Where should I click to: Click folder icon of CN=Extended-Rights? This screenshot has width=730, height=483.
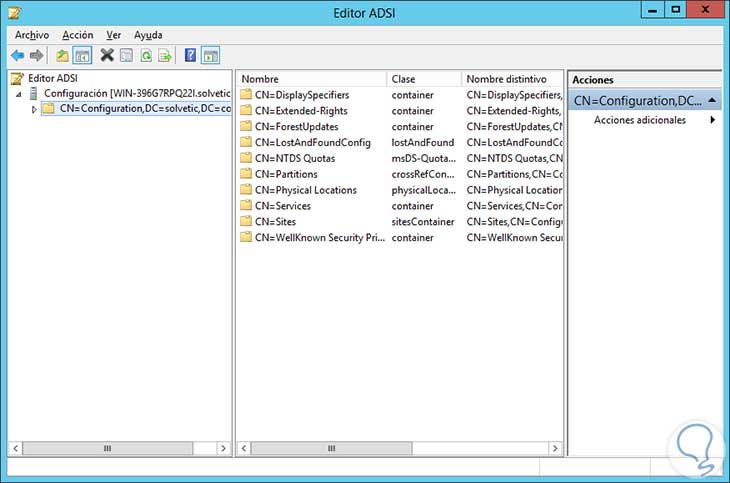[246, 110]
